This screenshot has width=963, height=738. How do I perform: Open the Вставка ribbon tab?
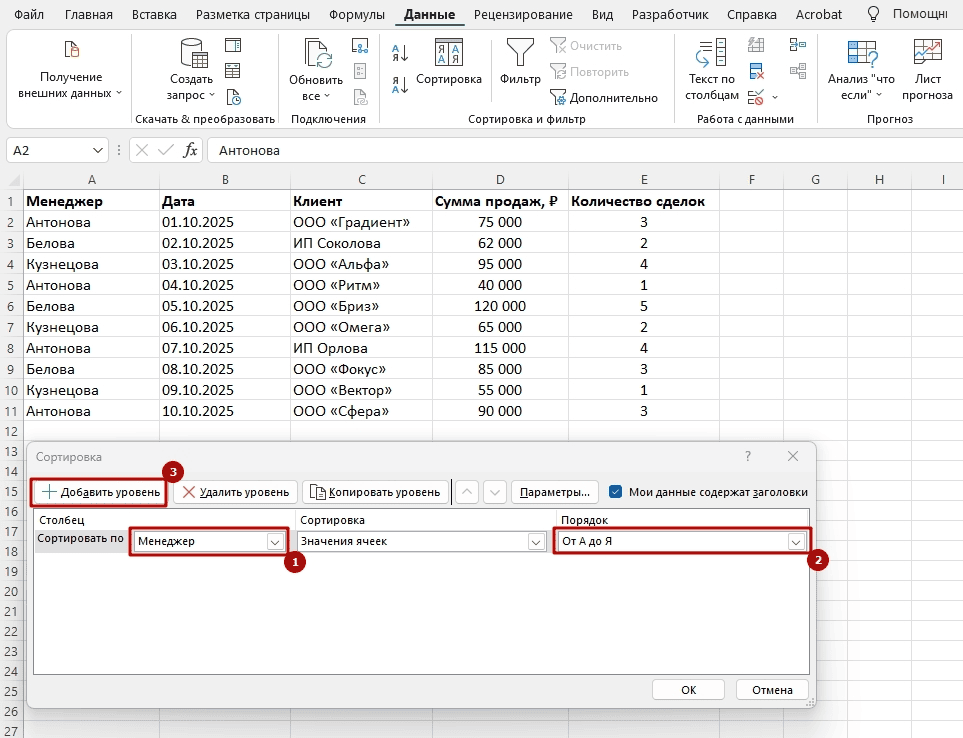154,15
